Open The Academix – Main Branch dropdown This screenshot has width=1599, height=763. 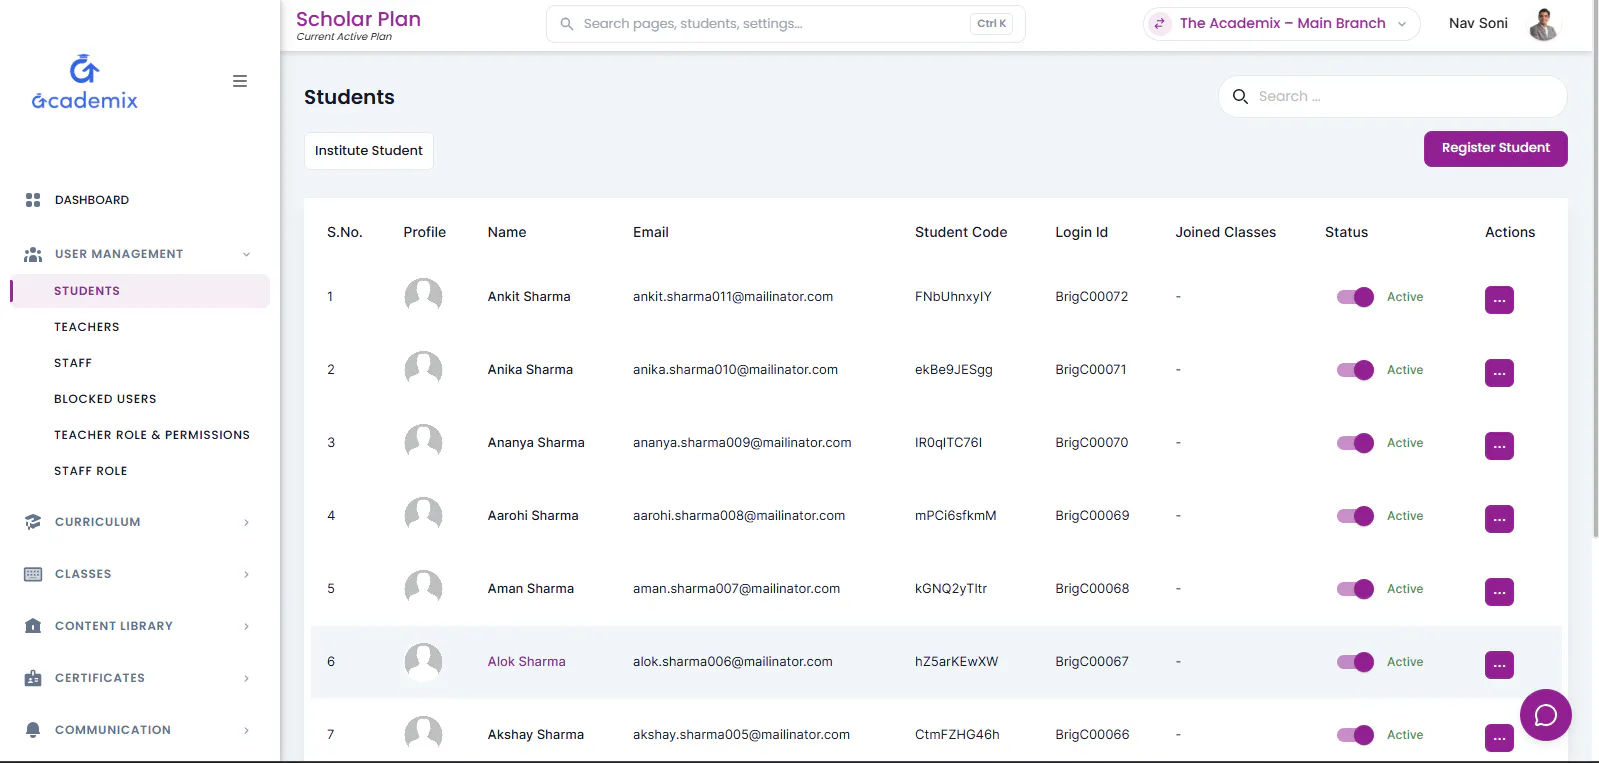point(1282,24)
